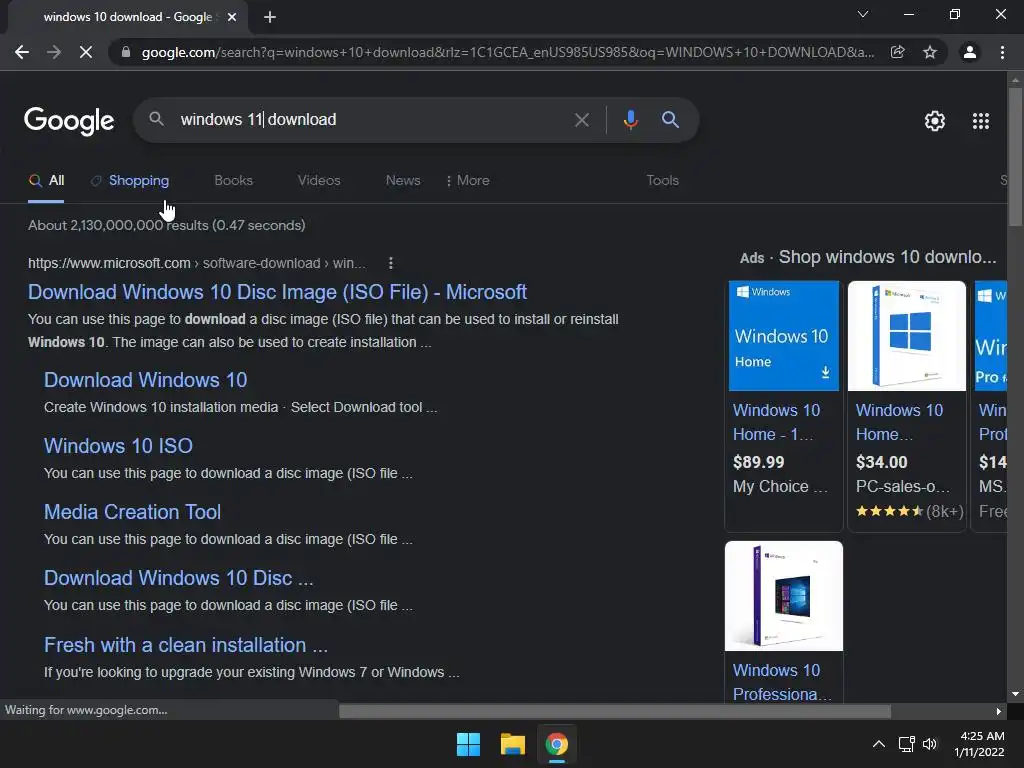Image resolution: width=1024 pixels, height=768 pixels.
Task: Open Windows 10 Home $34.00 product image
Action: click(x=906, y=336)
